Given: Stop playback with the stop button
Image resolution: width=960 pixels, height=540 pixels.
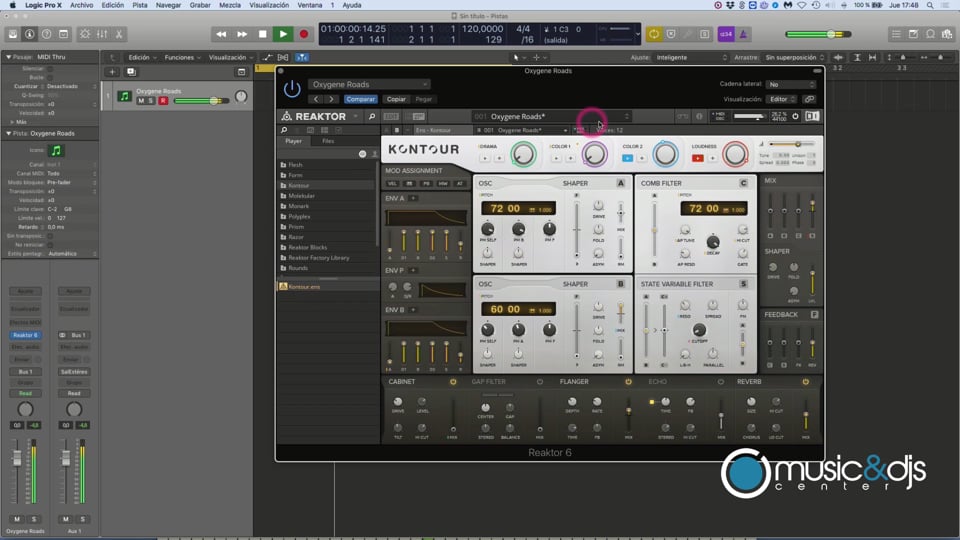Looking at the screenshot, I should 263,34.
